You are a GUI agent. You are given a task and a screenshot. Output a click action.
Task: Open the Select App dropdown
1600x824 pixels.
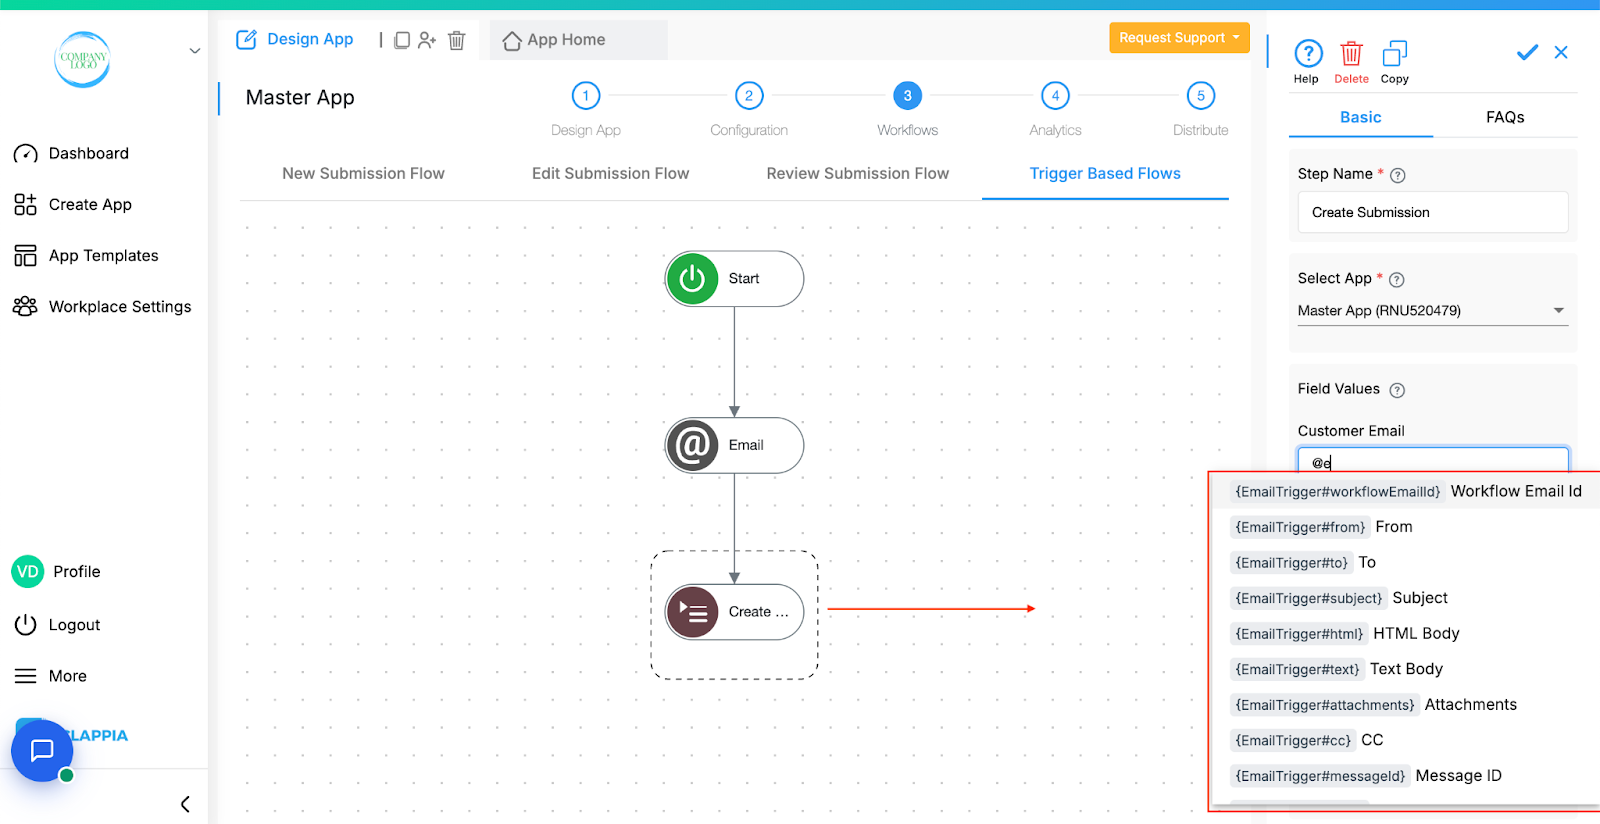[x=1433, y=311]
